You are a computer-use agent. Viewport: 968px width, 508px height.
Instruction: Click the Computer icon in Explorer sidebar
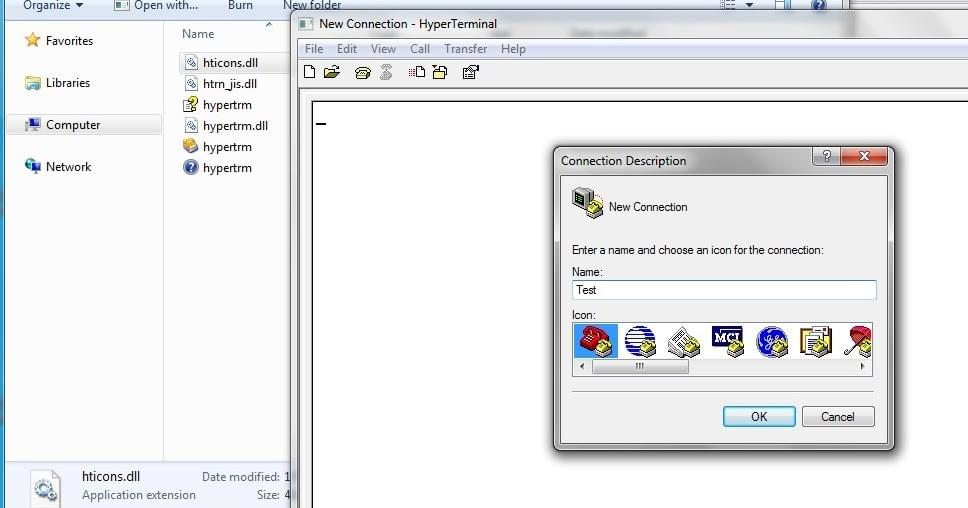32,125
